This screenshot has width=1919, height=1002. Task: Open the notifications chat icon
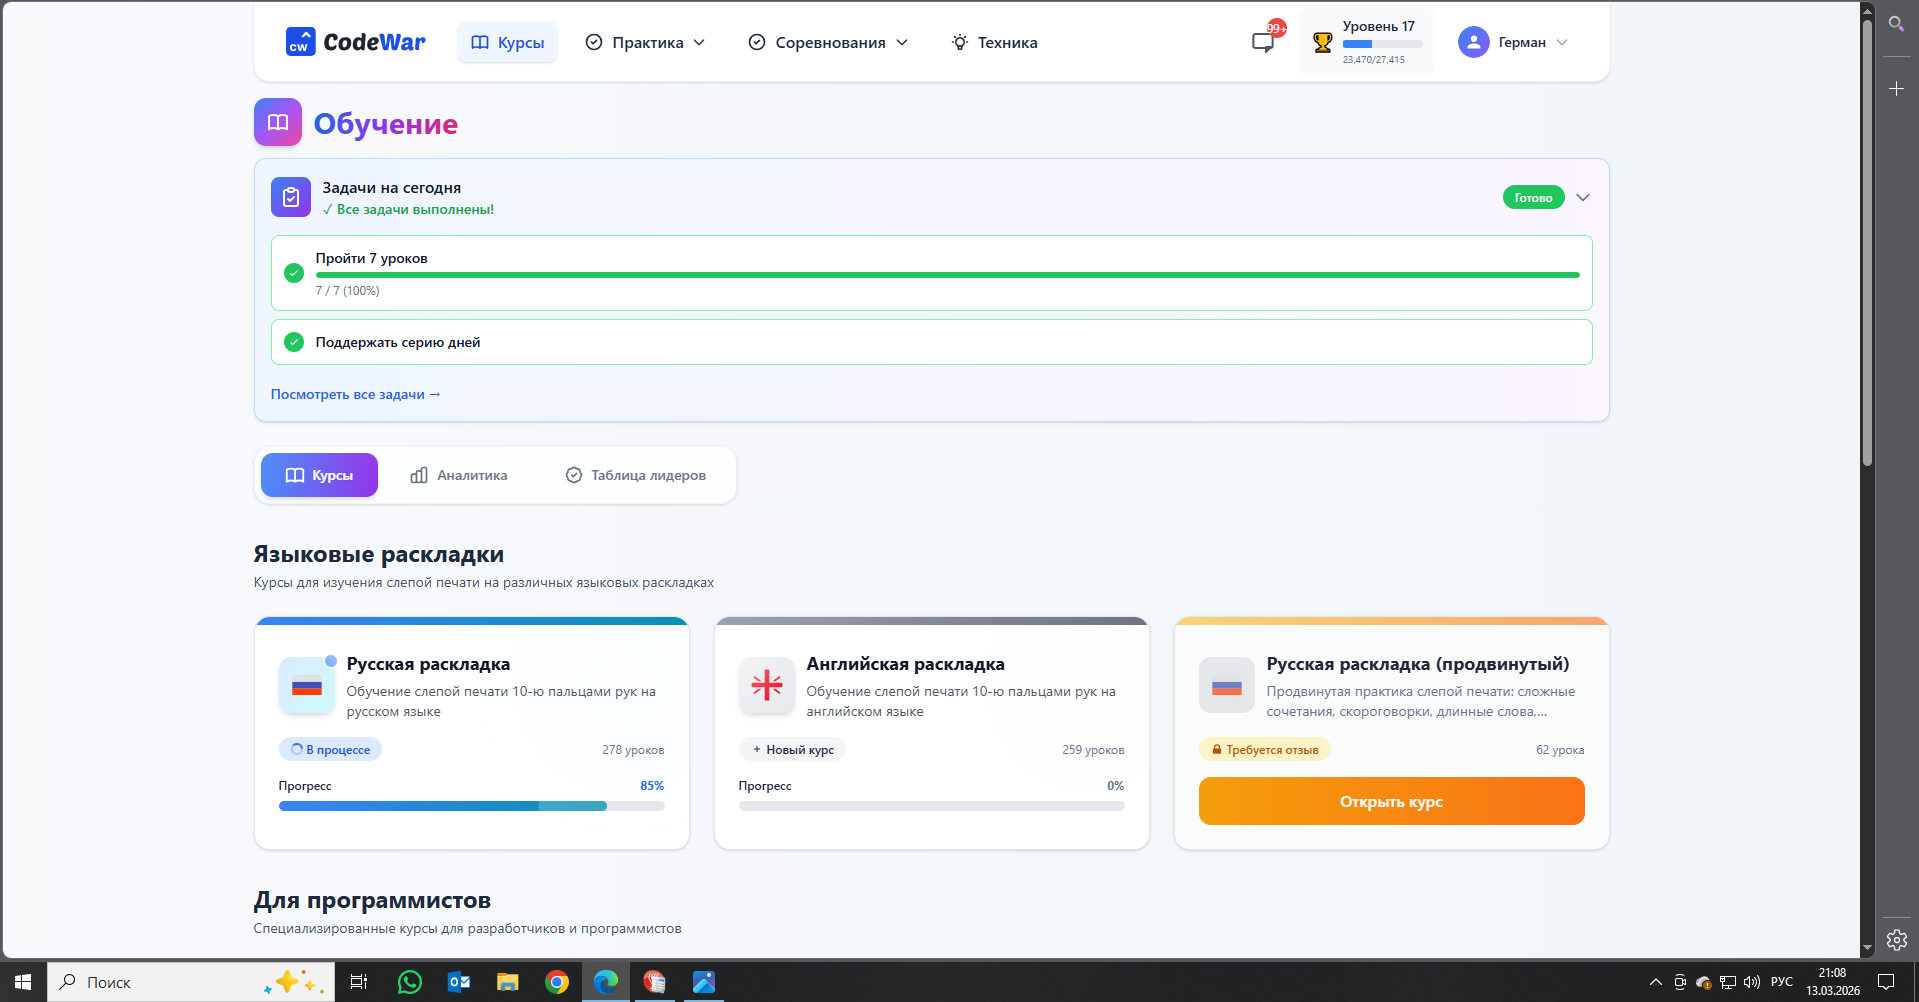1263,42
